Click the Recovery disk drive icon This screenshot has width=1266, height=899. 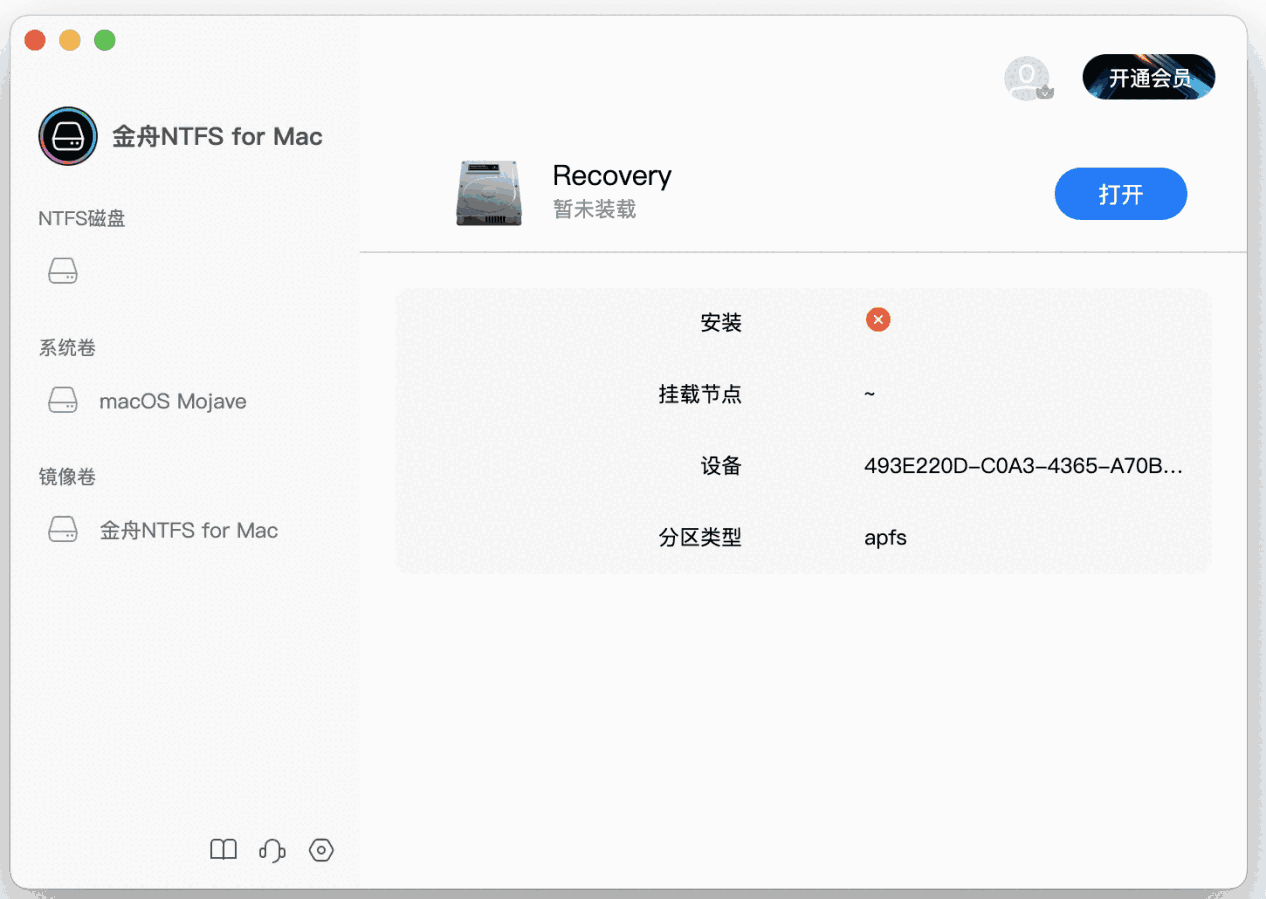click(489, 192)
